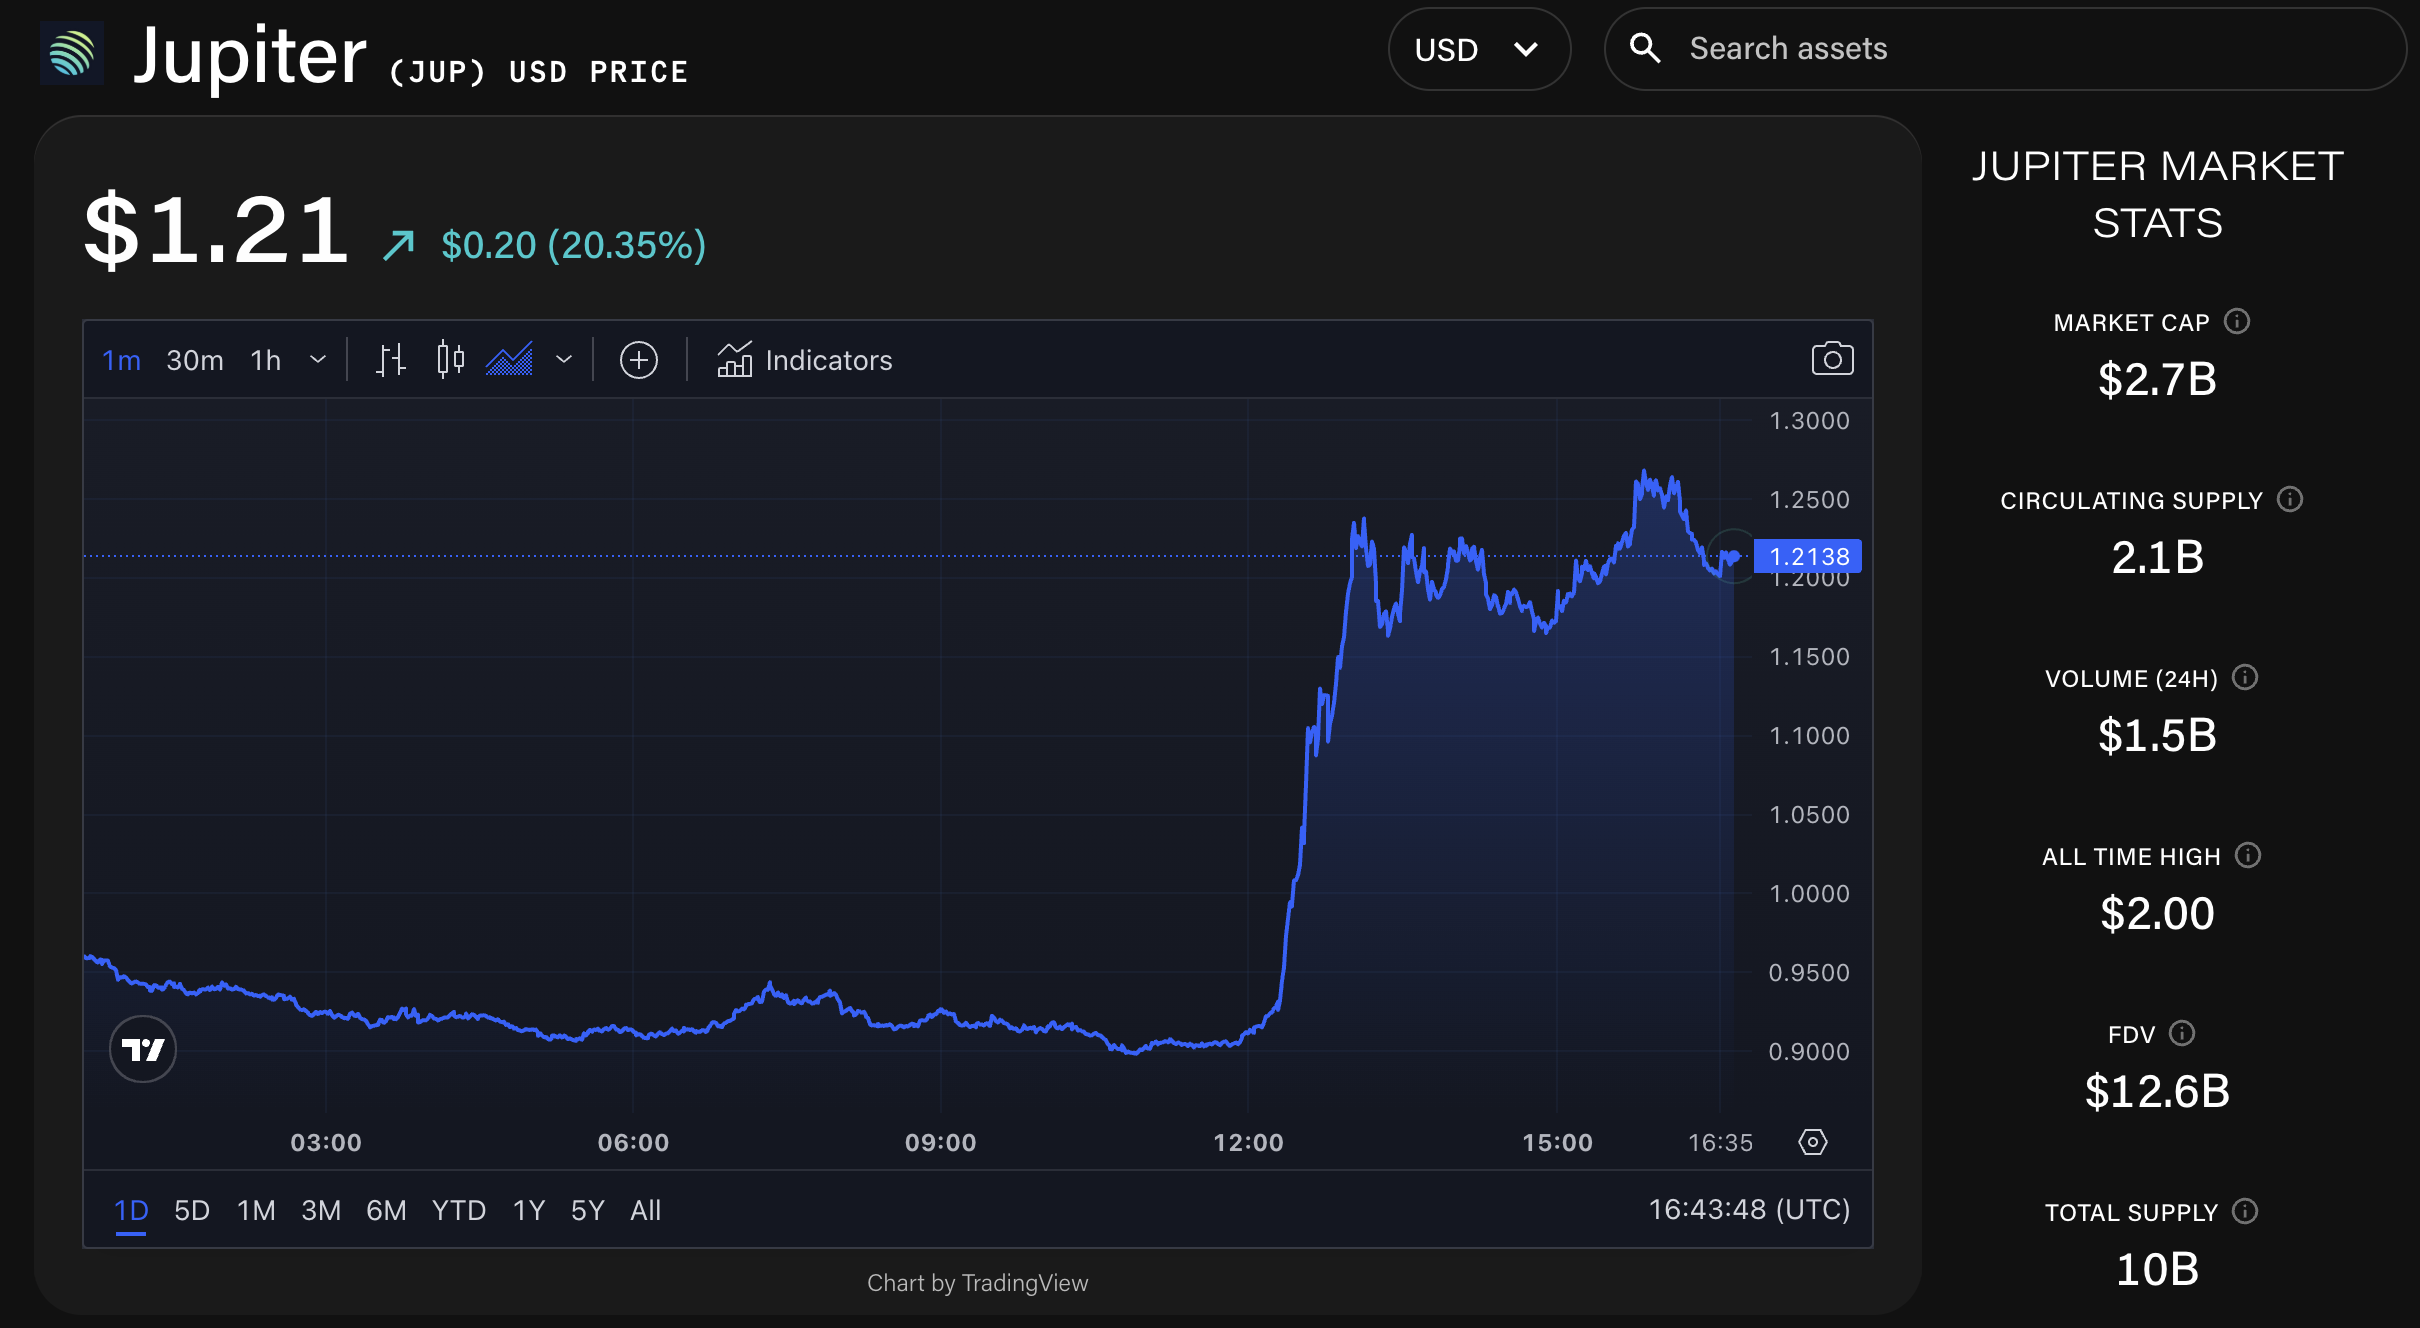The height and width of the screenshot is (1328, 2420).
Task: Click the compare/add symbol plus icon
Action: (639, 360)
